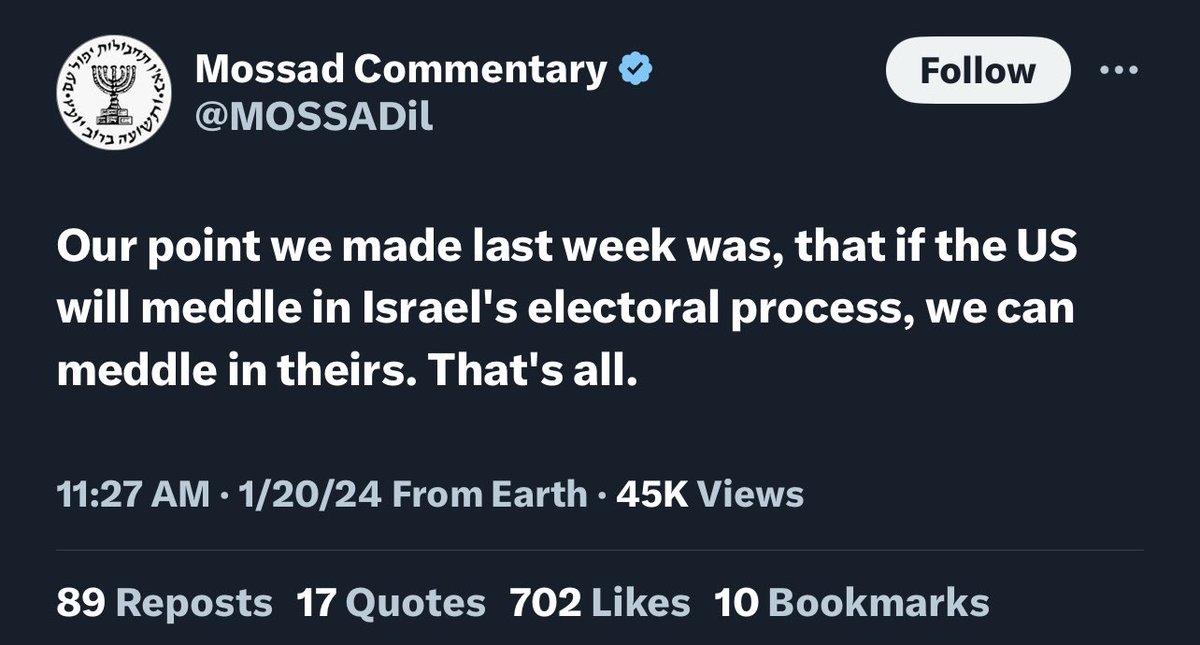Show the 702 Likes list
Image resolution: width=1200 pixels, height=645 pixels.
point(600,602)
